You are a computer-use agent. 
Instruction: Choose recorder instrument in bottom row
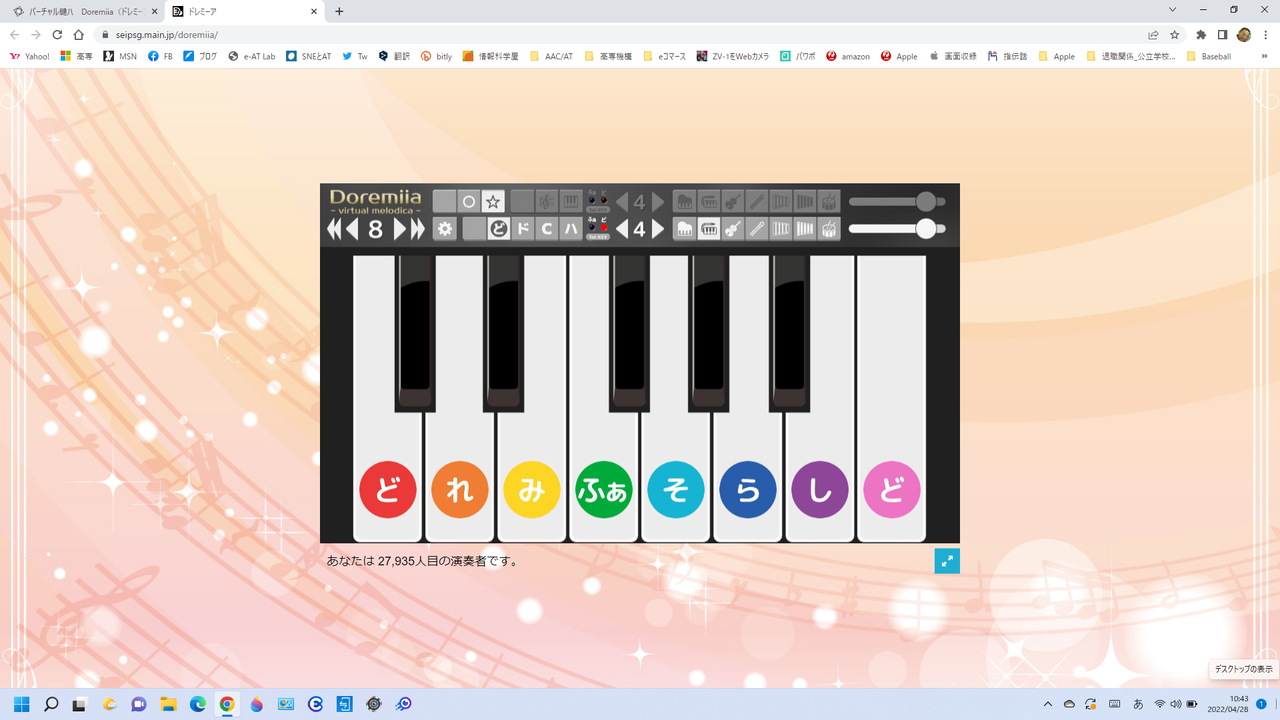tap(757, 229)
